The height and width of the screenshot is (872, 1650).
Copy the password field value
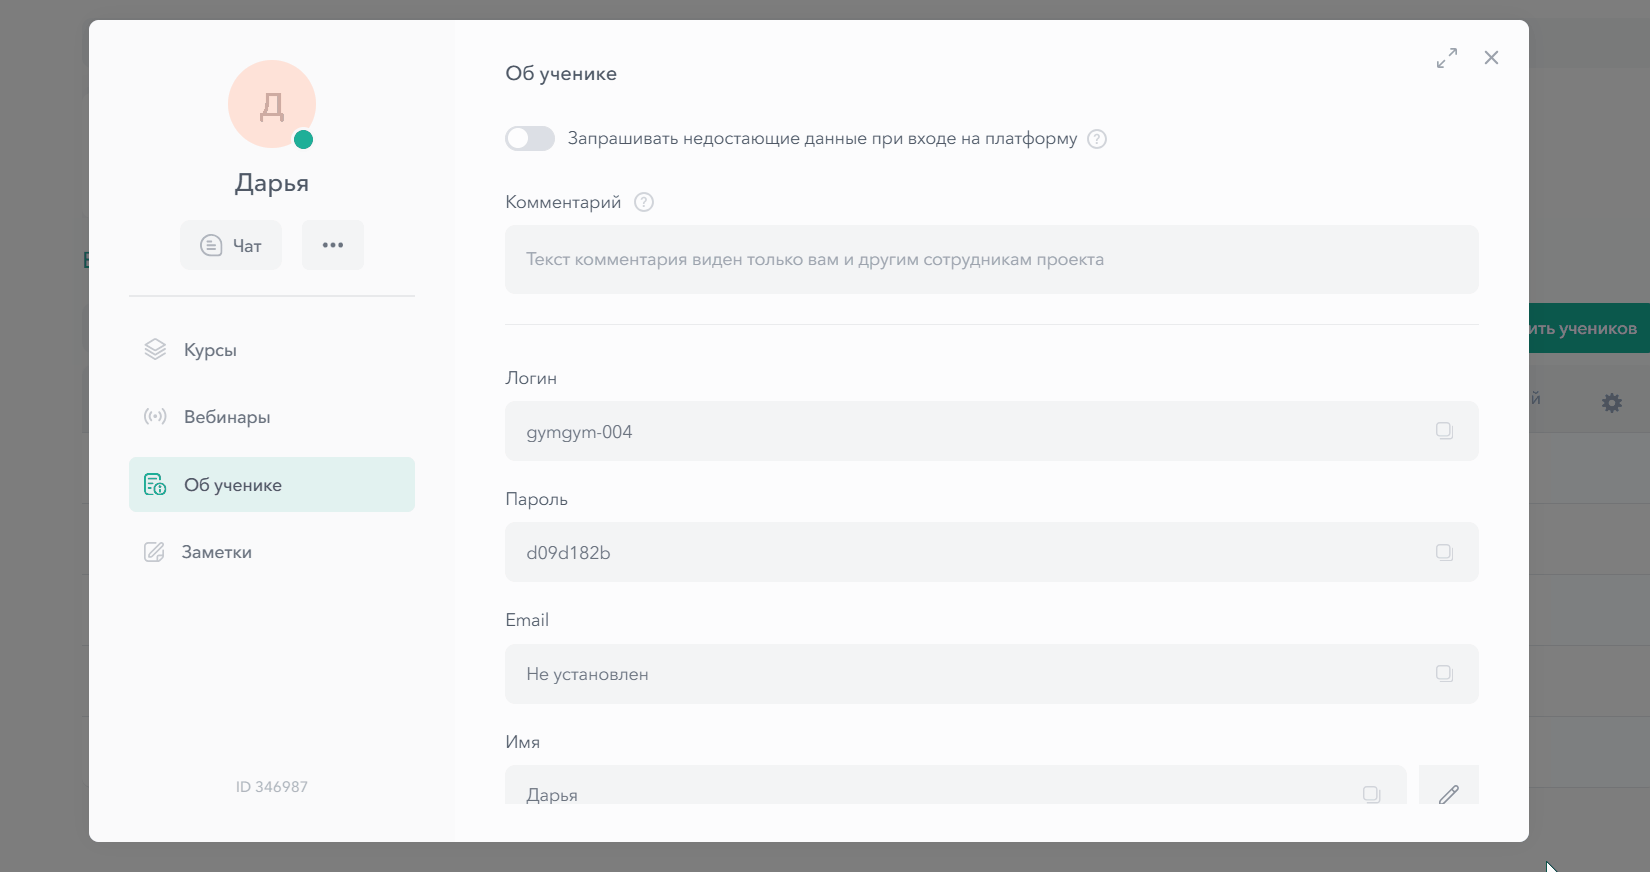[x=1444, y=552]
